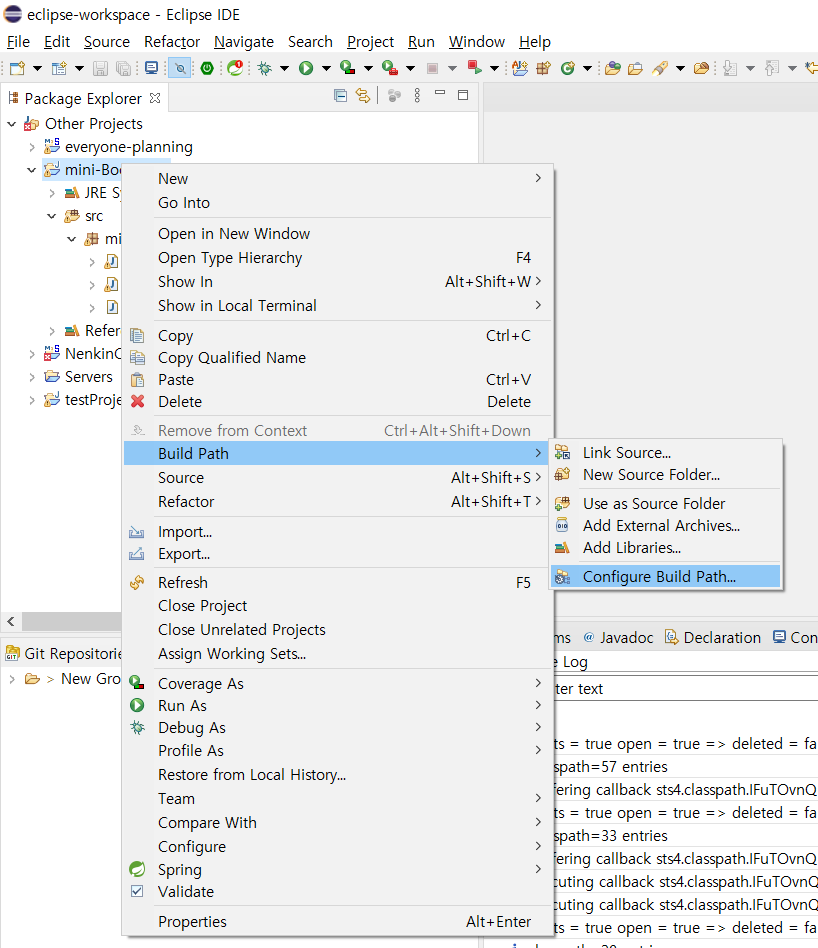Click the Focus on Active Task icon

click(x=394, y=96)
